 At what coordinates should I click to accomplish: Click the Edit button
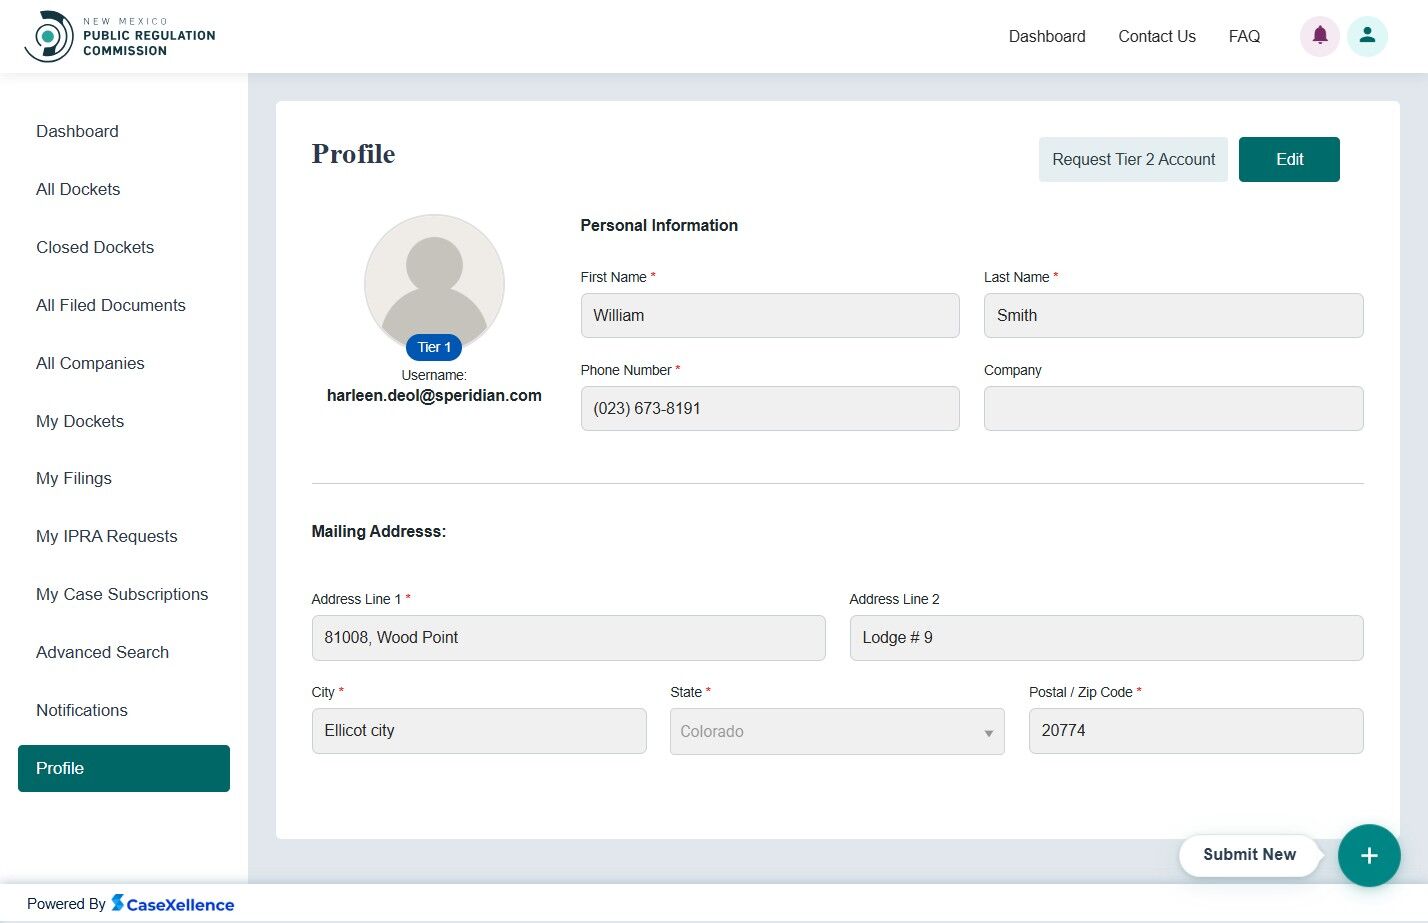tap(1289, 159)
